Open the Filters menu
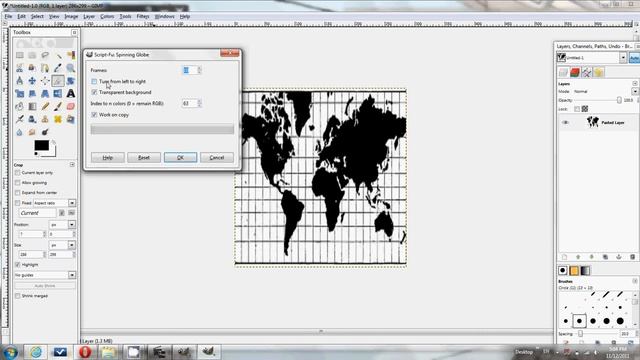The height and width of the screenshot is (360, 640). tap(142, 16)
